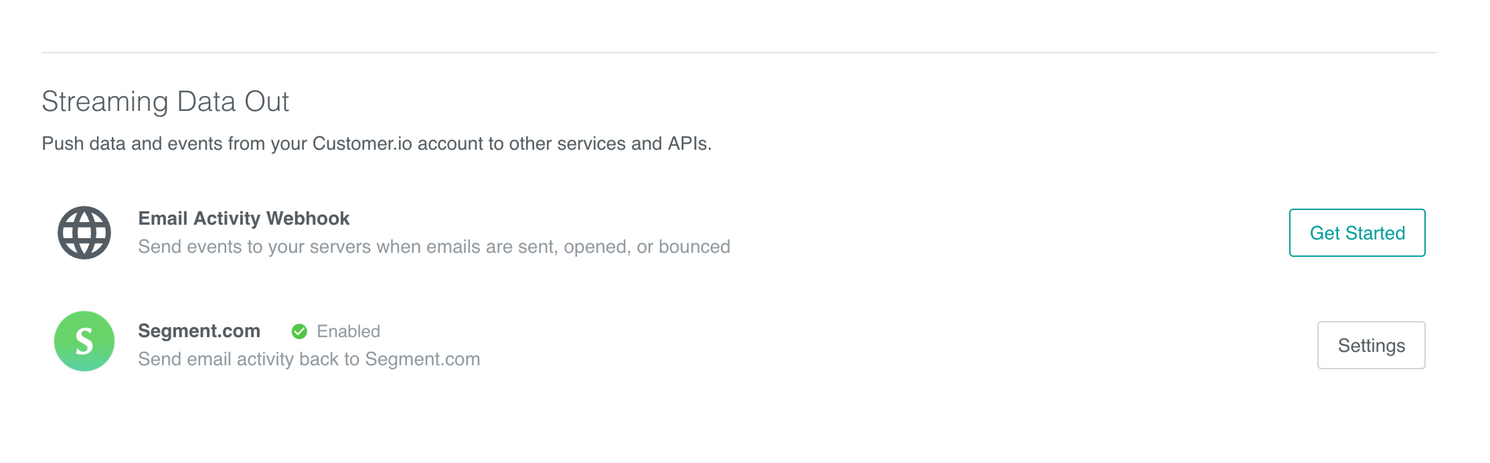Select the Email Activity Webhook title

pyautogui.click(x=243, y=218)
